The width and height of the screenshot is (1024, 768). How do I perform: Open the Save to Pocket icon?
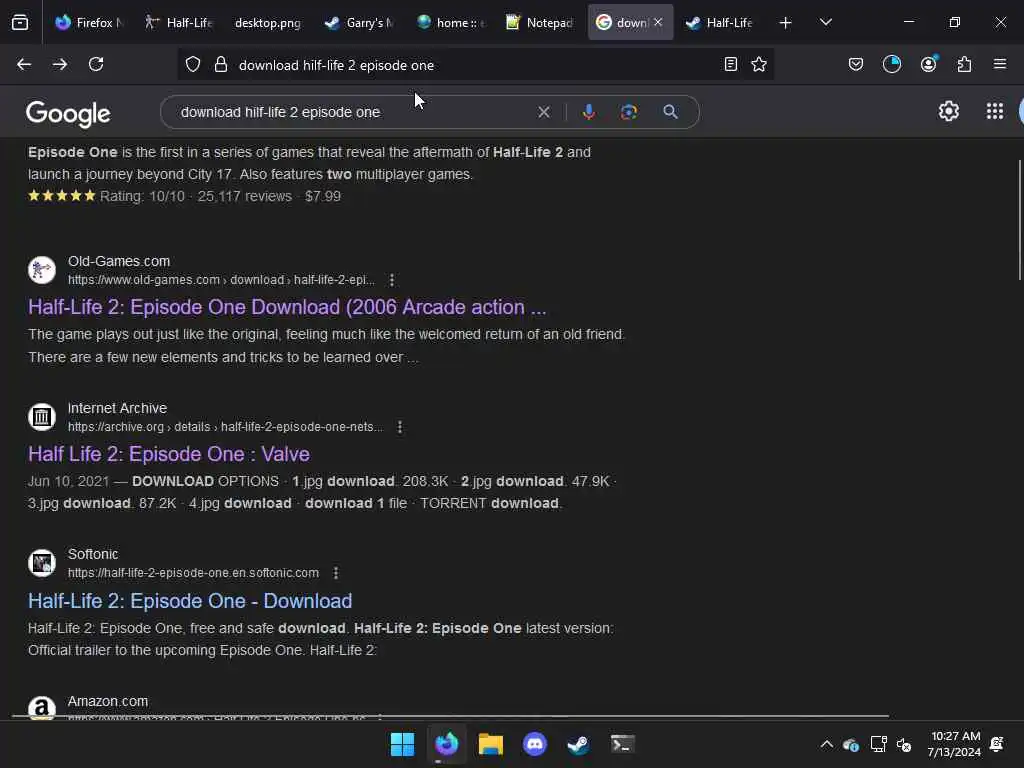(856, 64)
